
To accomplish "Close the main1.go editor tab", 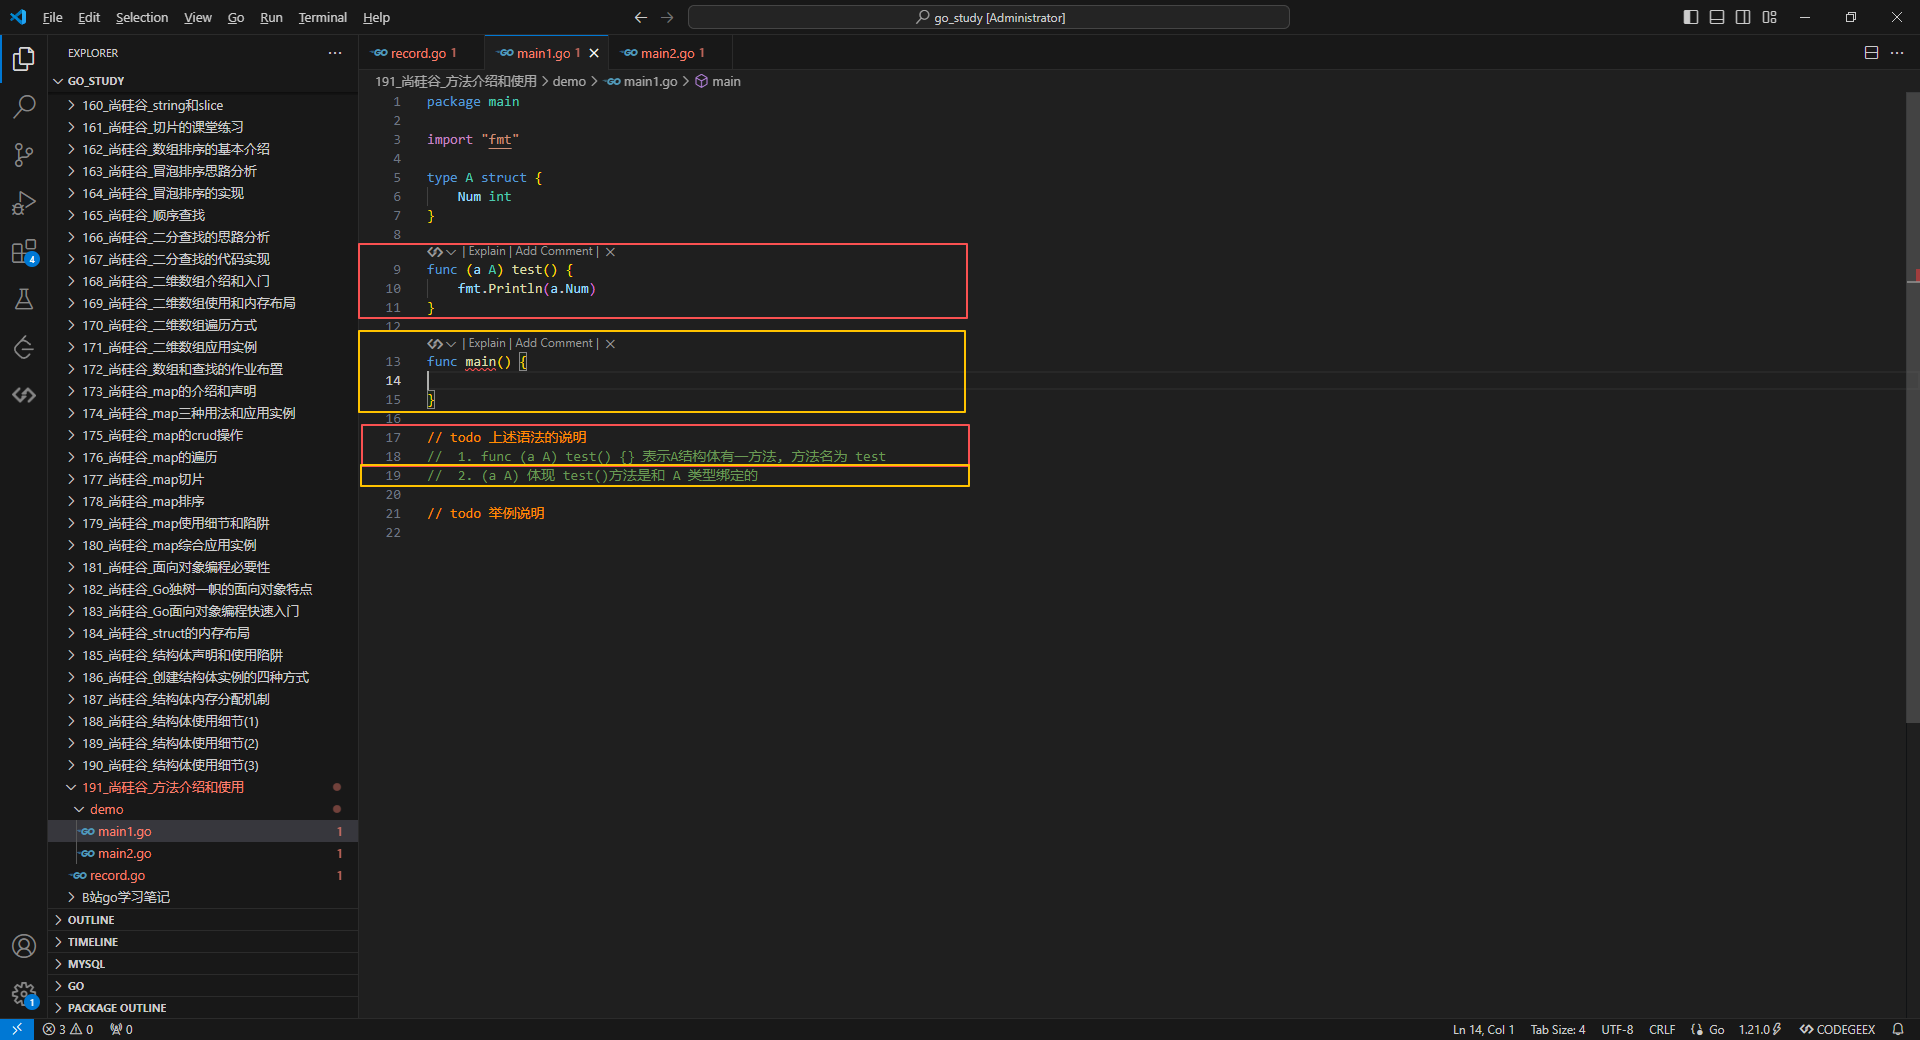I will (x=594, y=53).
